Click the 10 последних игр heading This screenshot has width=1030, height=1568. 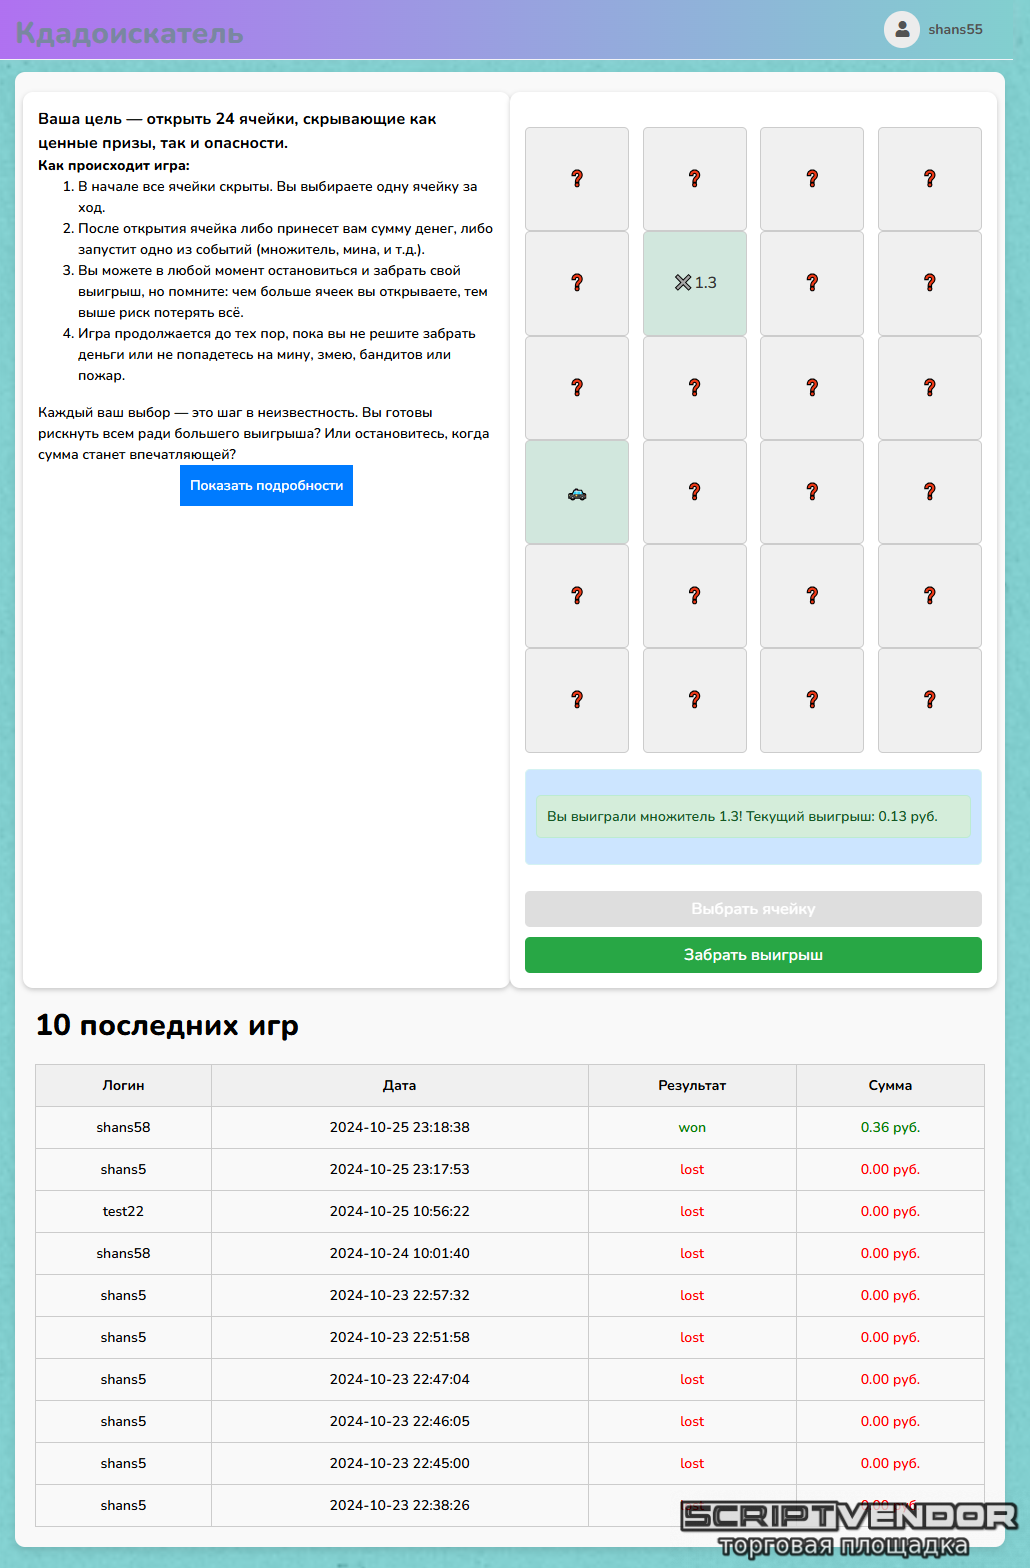click(x=167, y=1026)
